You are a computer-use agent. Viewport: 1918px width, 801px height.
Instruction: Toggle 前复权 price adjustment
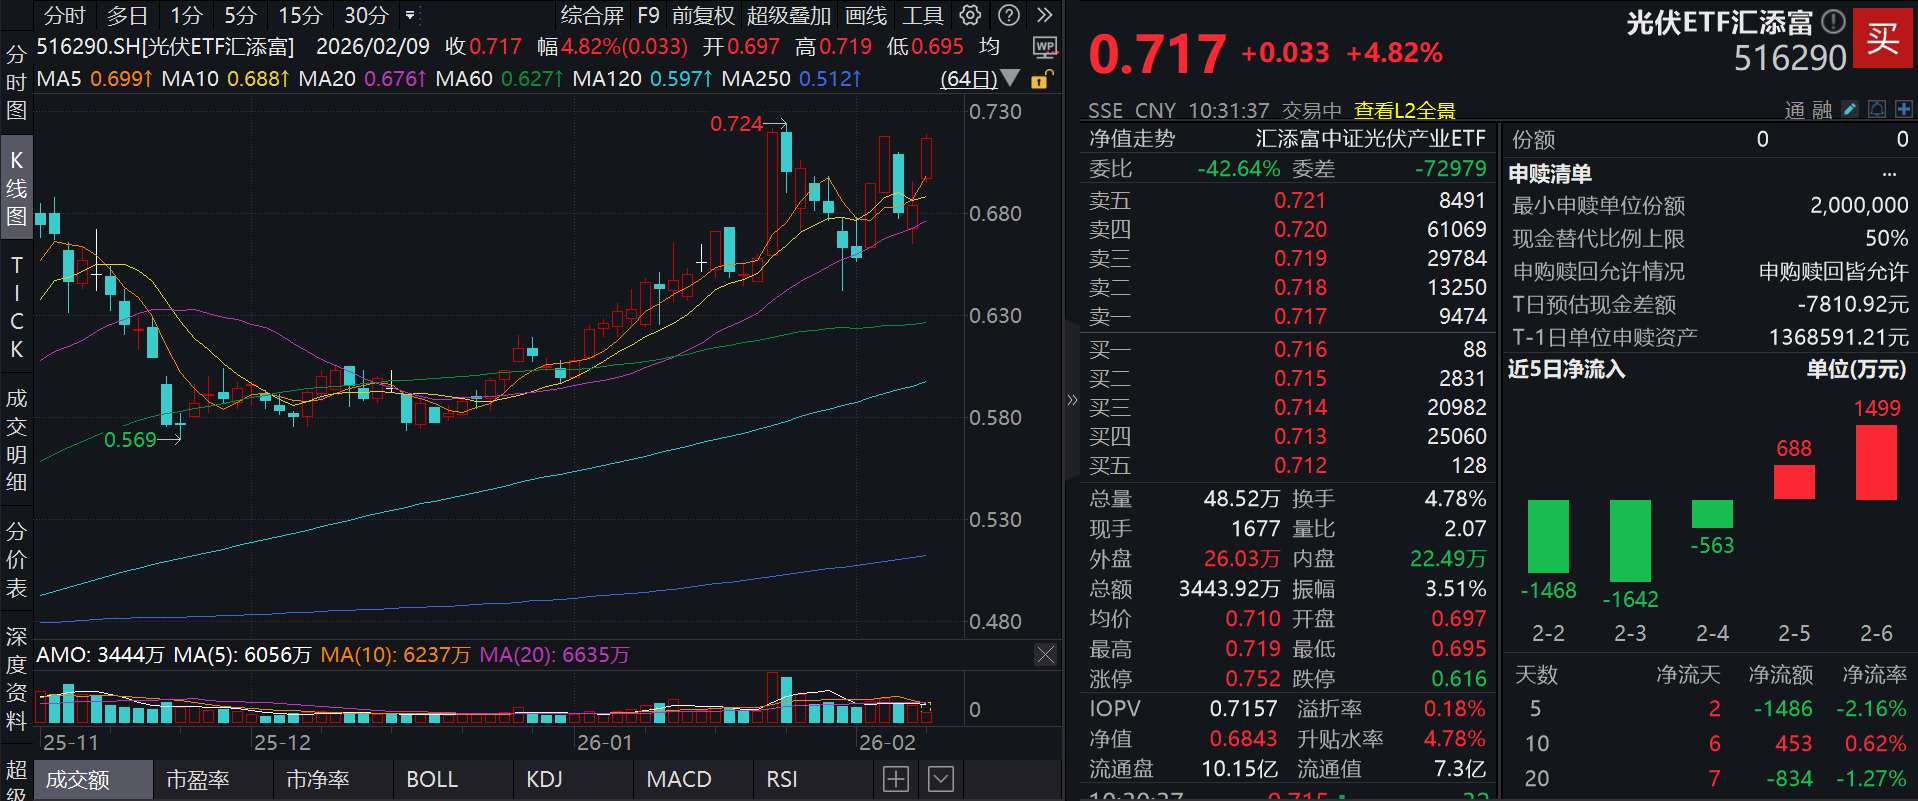click(703, 15)
